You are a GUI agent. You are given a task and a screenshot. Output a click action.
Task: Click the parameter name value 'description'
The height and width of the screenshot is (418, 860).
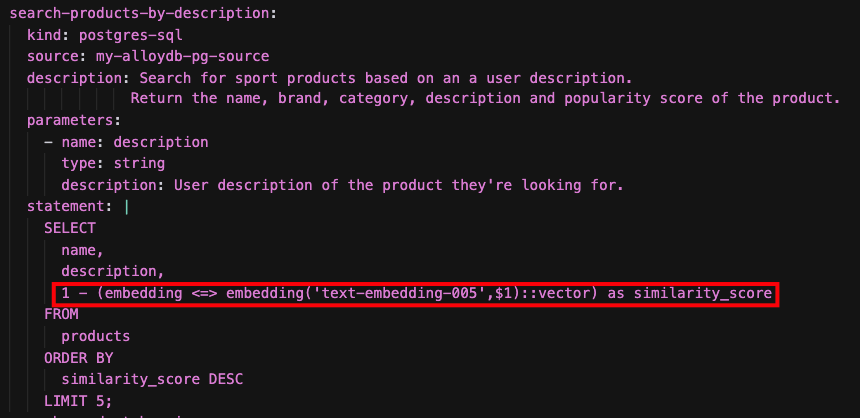click(160, 142)
